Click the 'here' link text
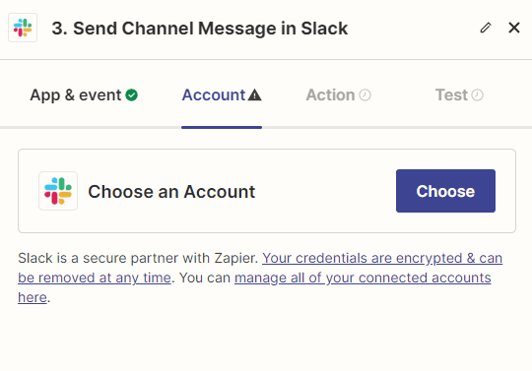The image size is (532, 371). click(32, 297)
